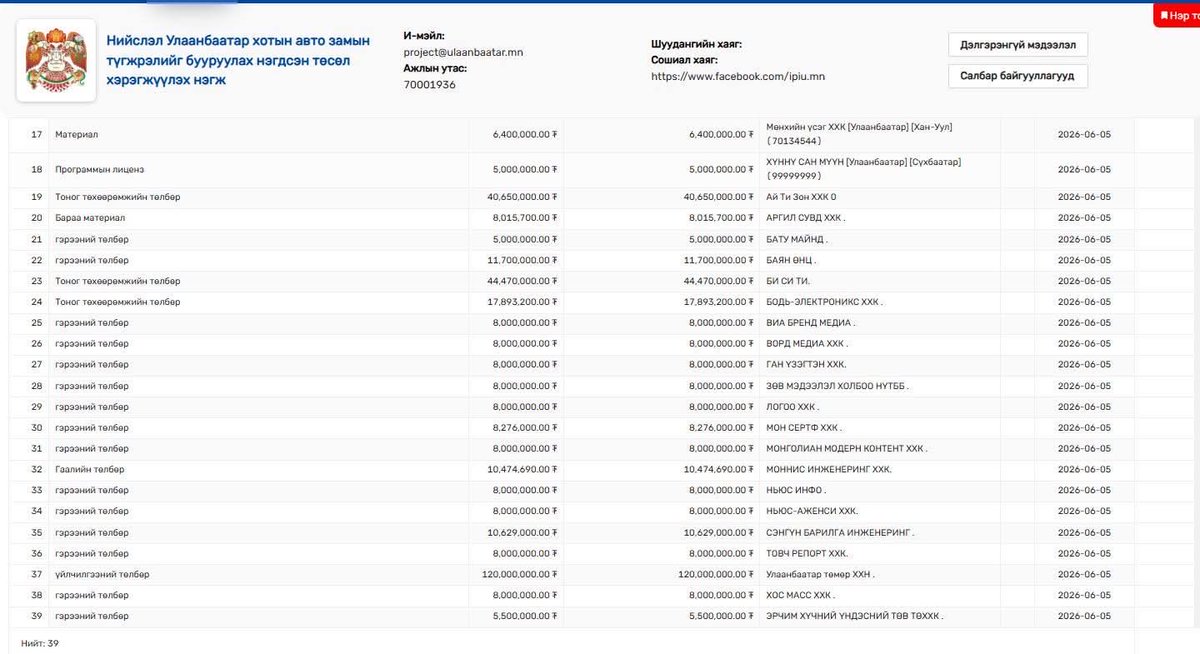Click the total count Нийт: 39

39,643
